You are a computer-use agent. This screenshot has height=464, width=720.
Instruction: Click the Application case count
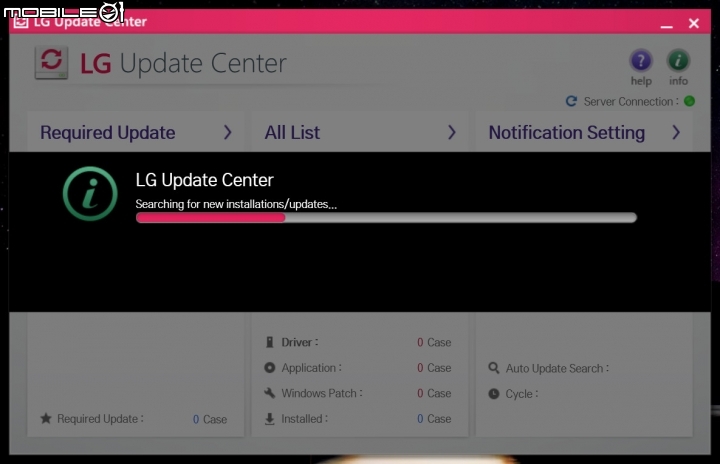(434, 368)
